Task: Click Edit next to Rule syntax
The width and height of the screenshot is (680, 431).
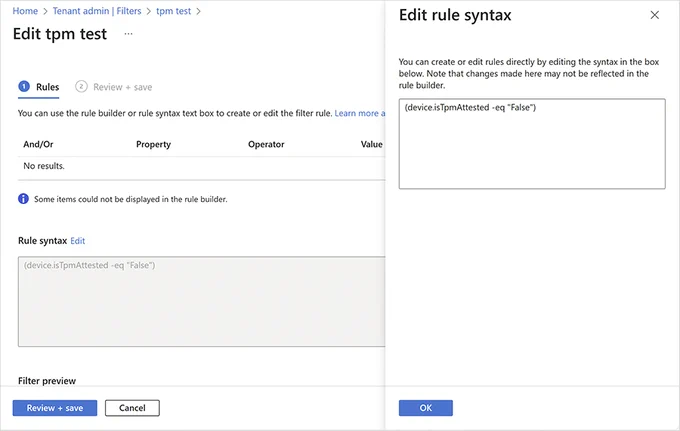Action: [78, 241]
